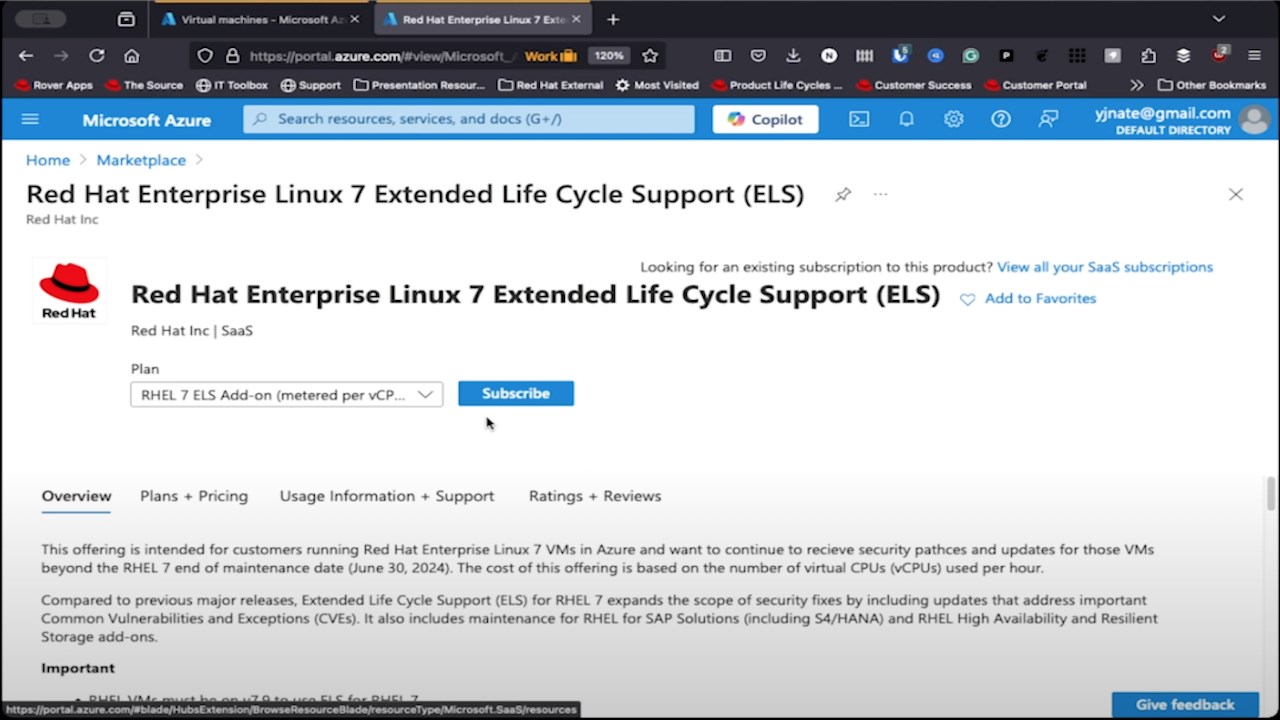The height and width of the screenshot is (720, 1280).
Task: Click the 120% zoom level indicator
Action: coord(607,56)
